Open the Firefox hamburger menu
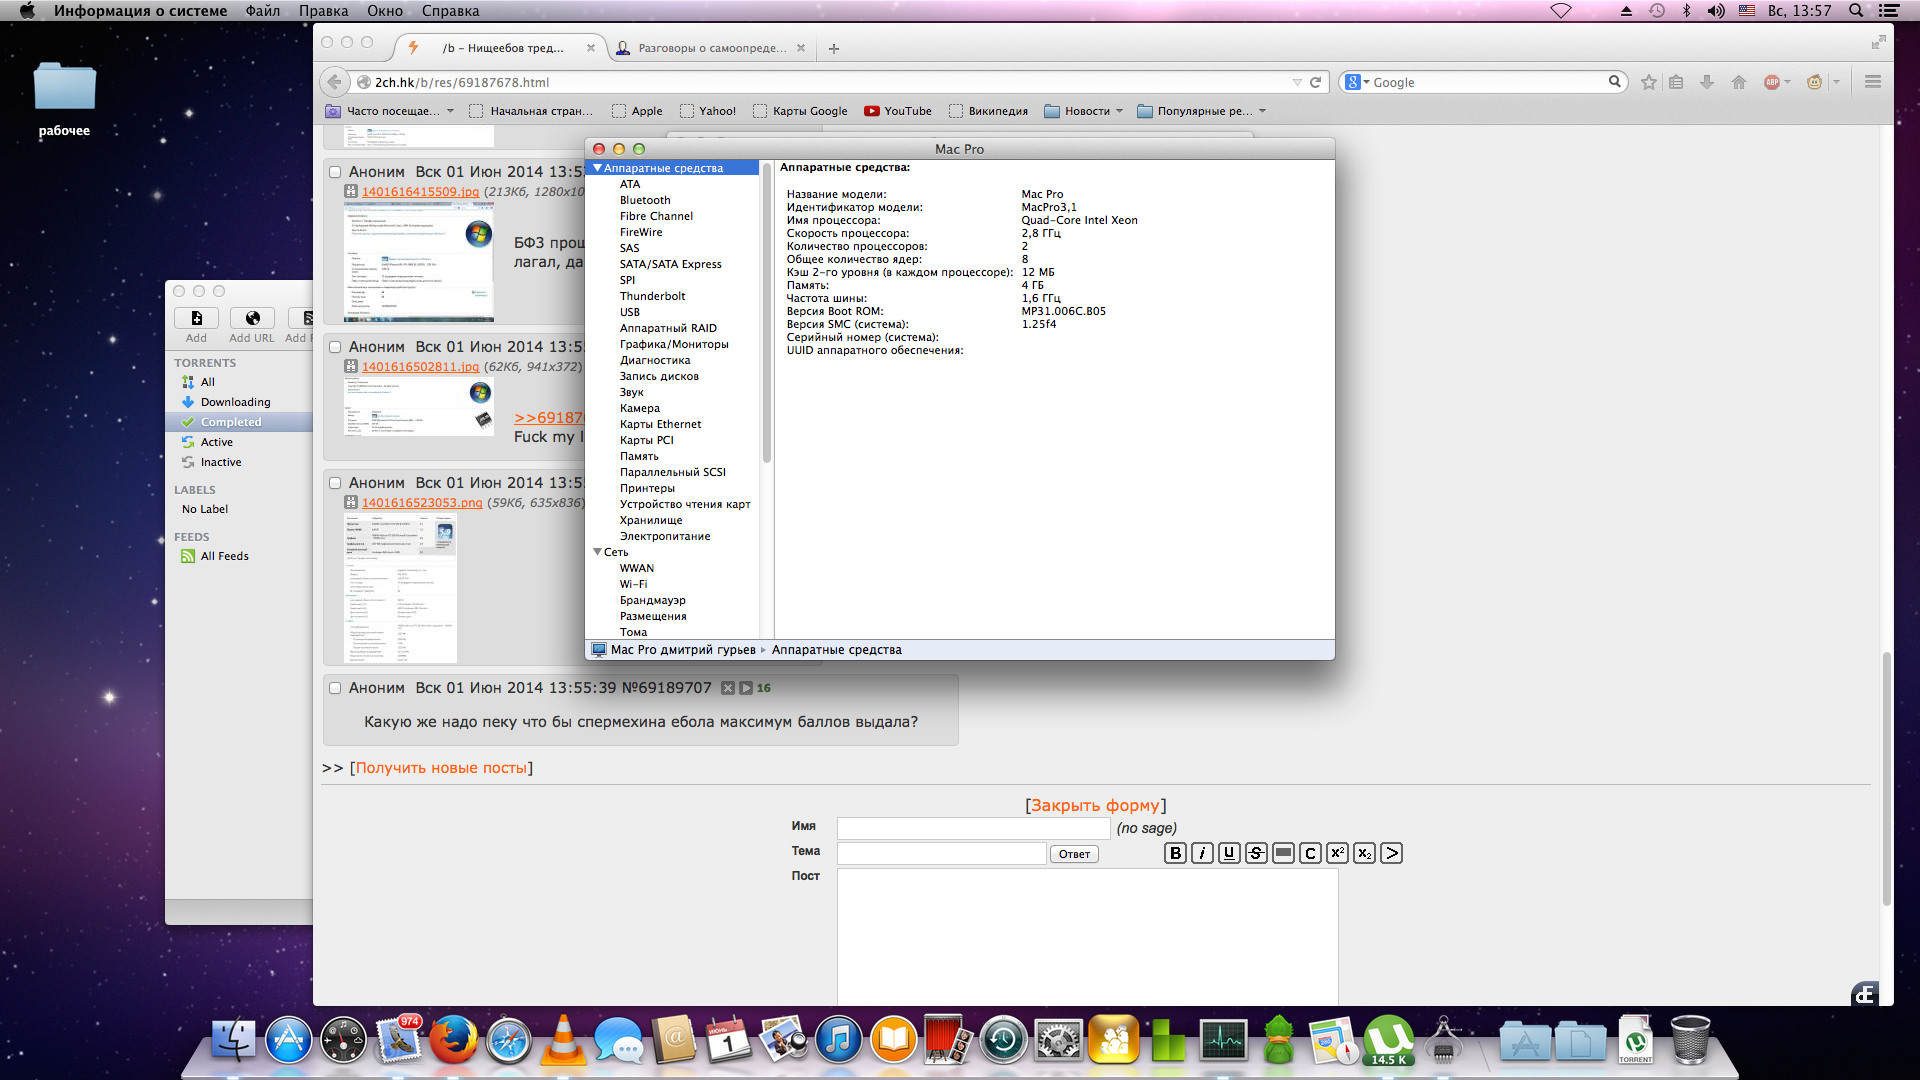The width and height of the screenshot is (1920, 1080). 1873,82
